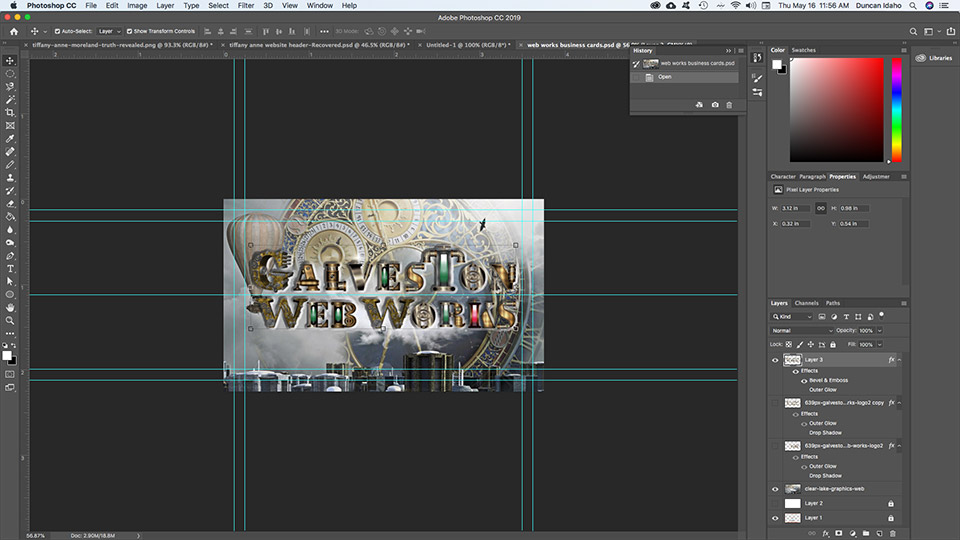Select the Magic Wand tool

tap(10, 99)
